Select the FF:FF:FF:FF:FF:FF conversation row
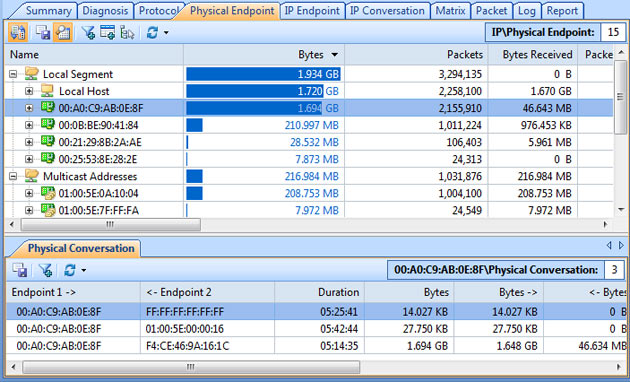Screen dimensions: 630x382 coord(316,312)
